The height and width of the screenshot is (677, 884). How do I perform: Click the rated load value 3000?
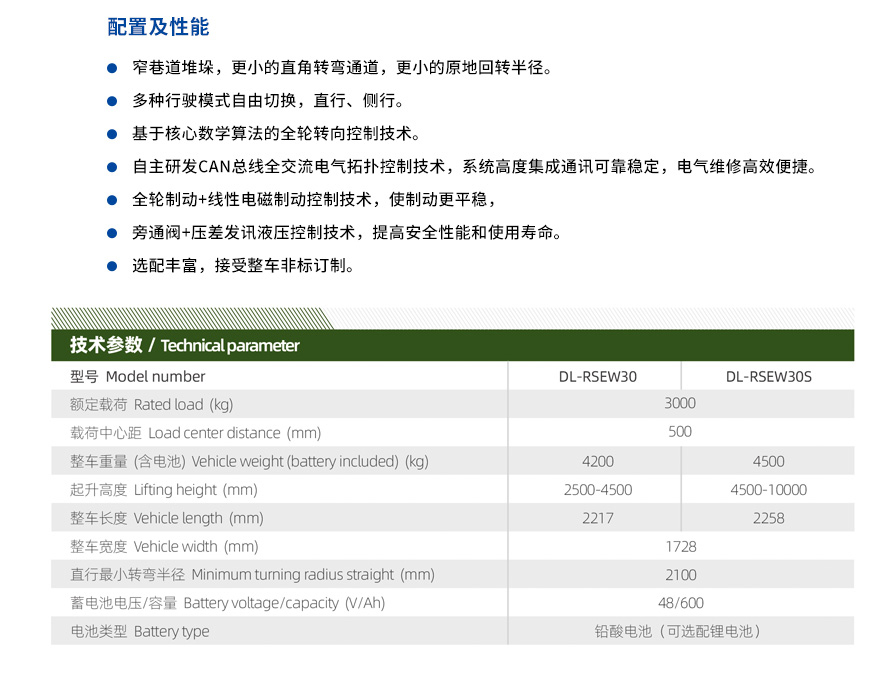pos(680,404)
